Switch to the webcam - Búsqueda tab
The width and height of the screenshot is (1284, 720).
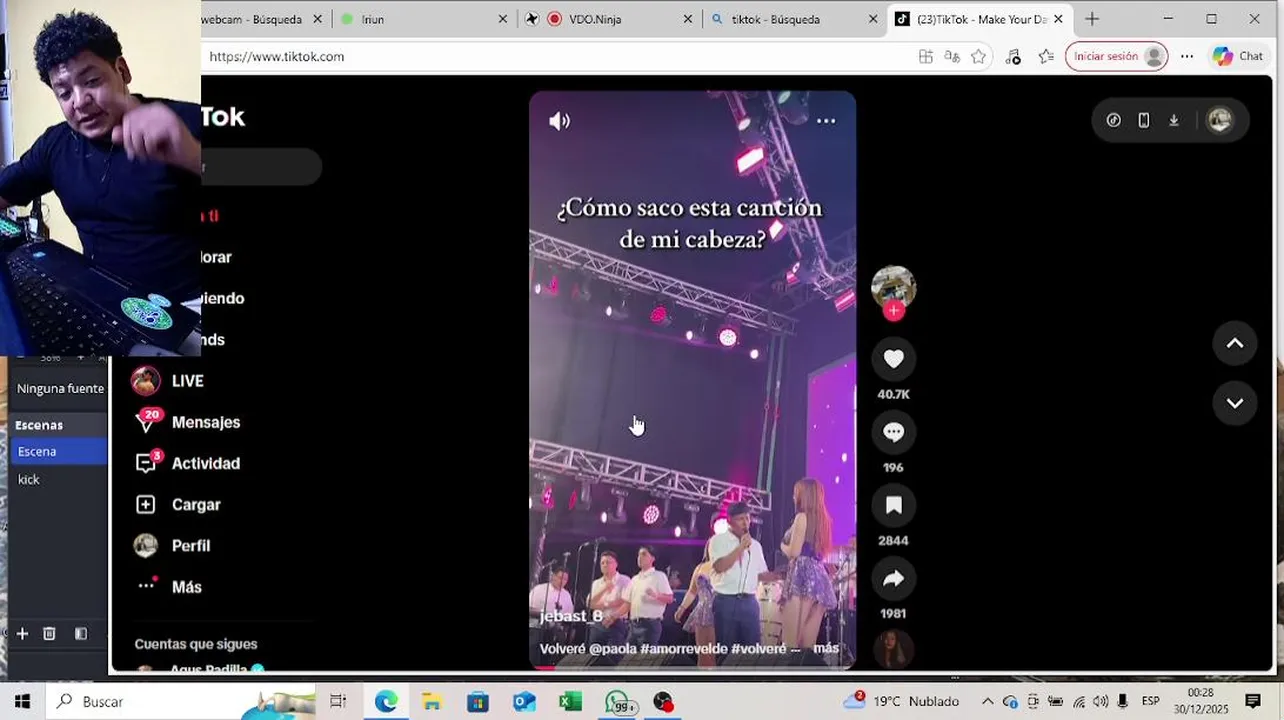(x=264, y=19)
